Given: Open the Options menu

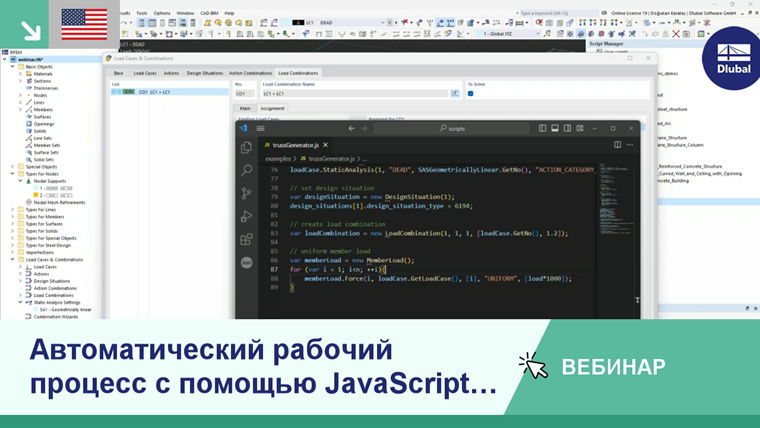Looking at the screenshot, I should [x=162, y=13].
